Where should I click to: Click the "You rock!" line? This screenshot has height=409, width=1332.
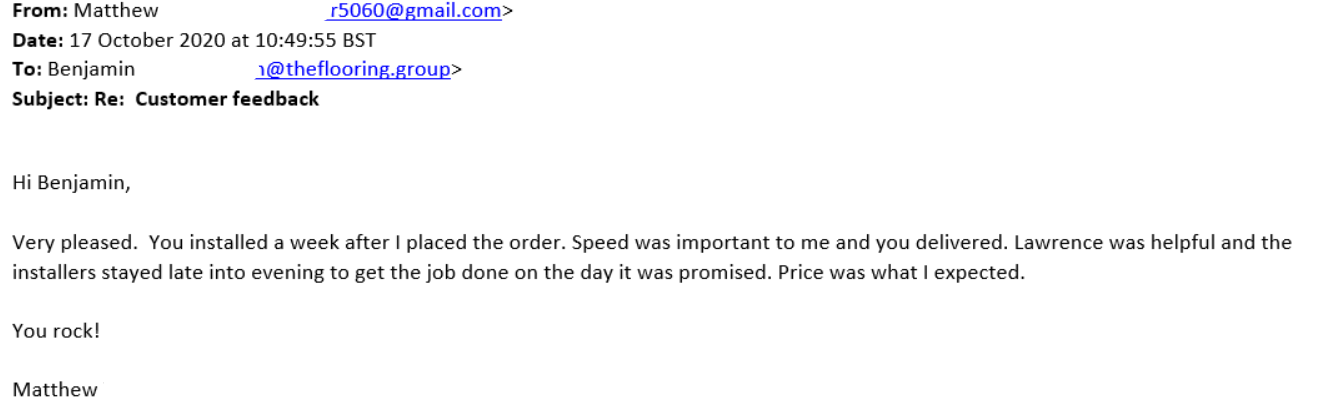(56, 330)
